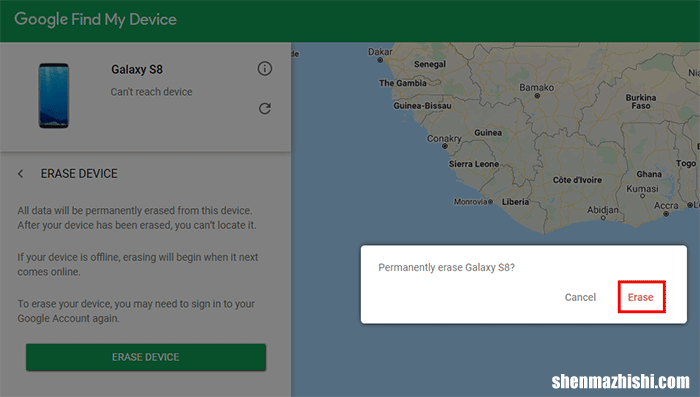Click the green ERASE DEVICE button
Image resolution: width=700 pixels, height=397 pixels.
coord(146,357)
